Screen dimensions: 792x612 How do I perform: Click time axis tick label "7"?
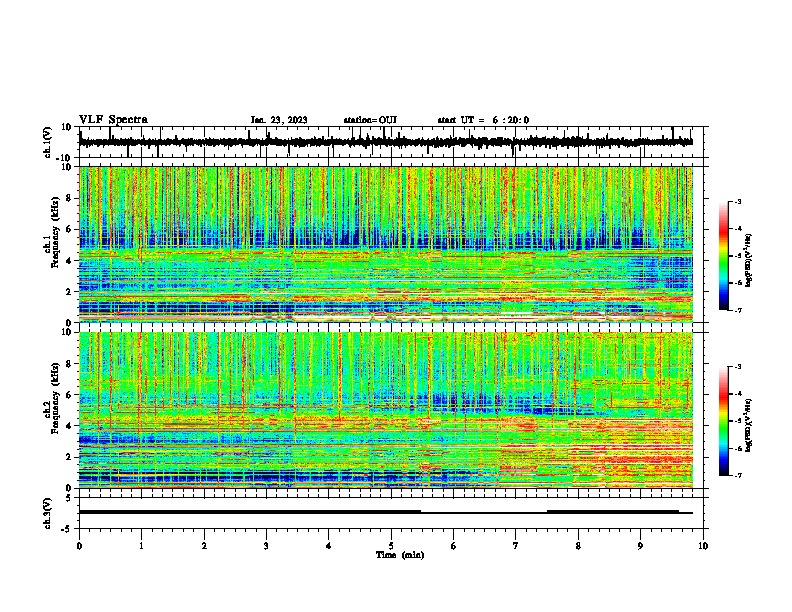(516, 546)
